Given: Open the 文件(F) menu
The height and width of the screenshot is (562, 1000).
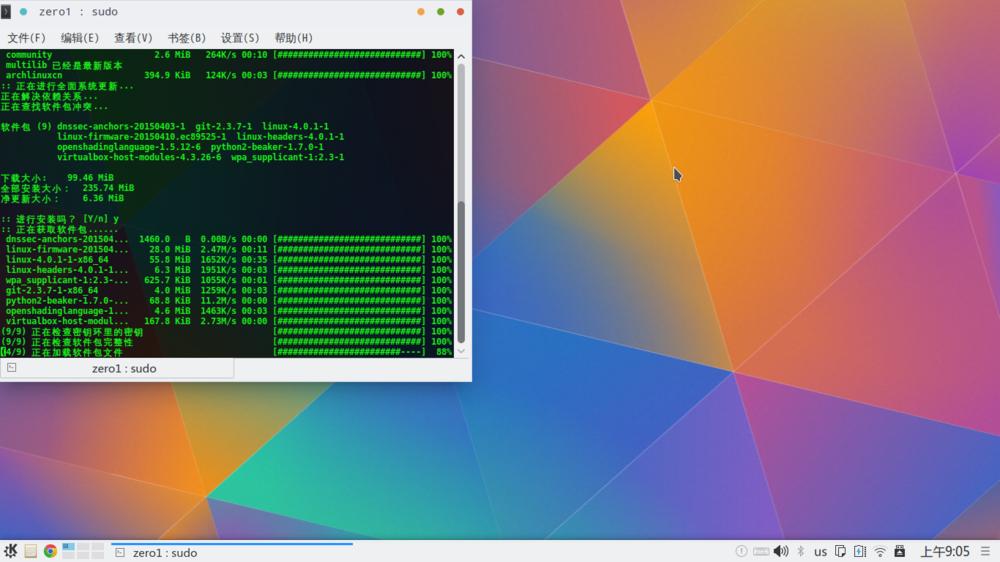Looking at the screenshot, I should 26,38.
